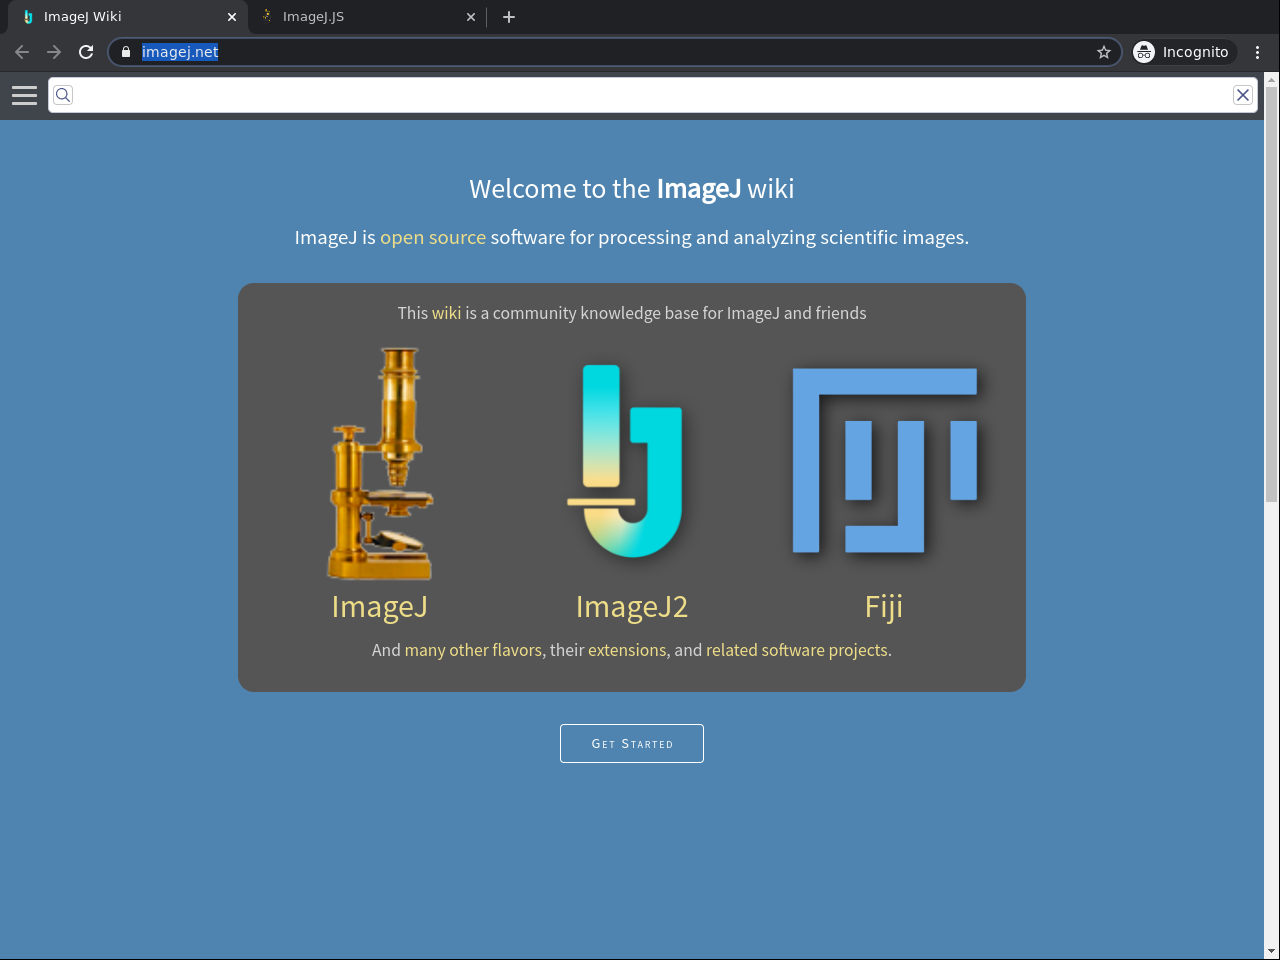Image resolution: width=1280 pixels, height=960 pixels.
Task: Open the teal ImageJ2 logo
Action: (x=625, y=461)
